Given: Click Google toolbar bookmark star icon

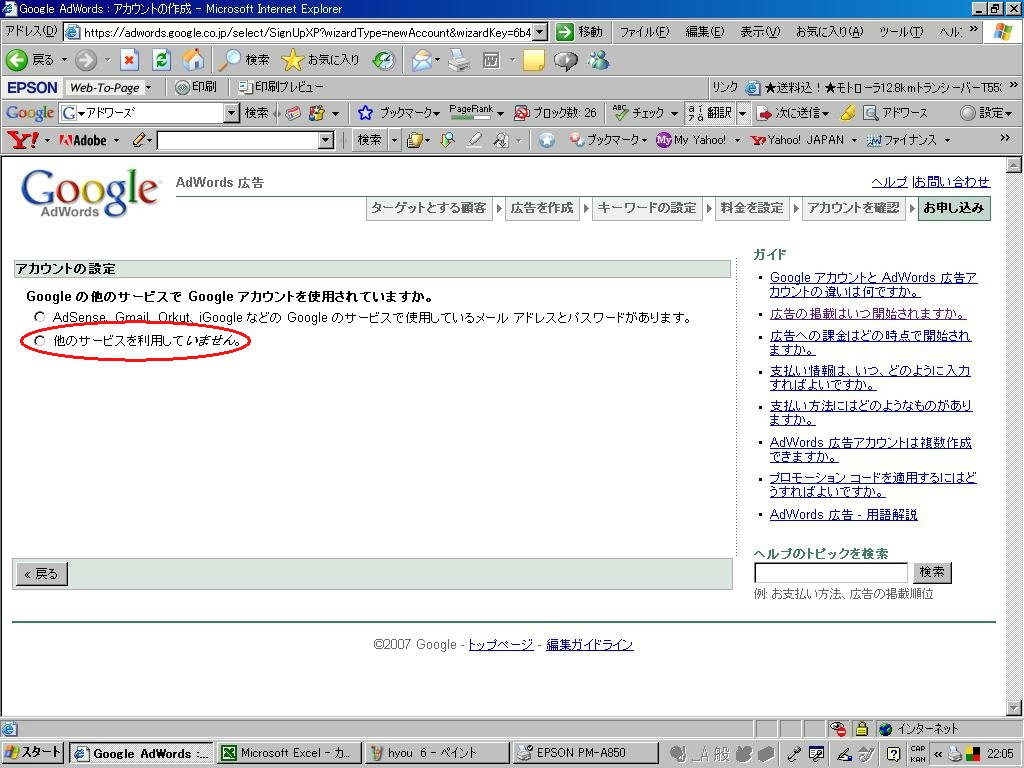Looking at the screenshot, I should click(x=365, y=113).
